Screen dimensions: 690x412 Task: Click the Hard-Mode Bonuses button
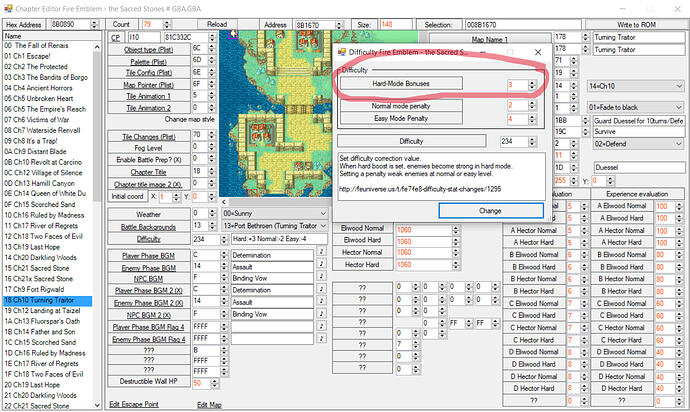coord(401,83)
